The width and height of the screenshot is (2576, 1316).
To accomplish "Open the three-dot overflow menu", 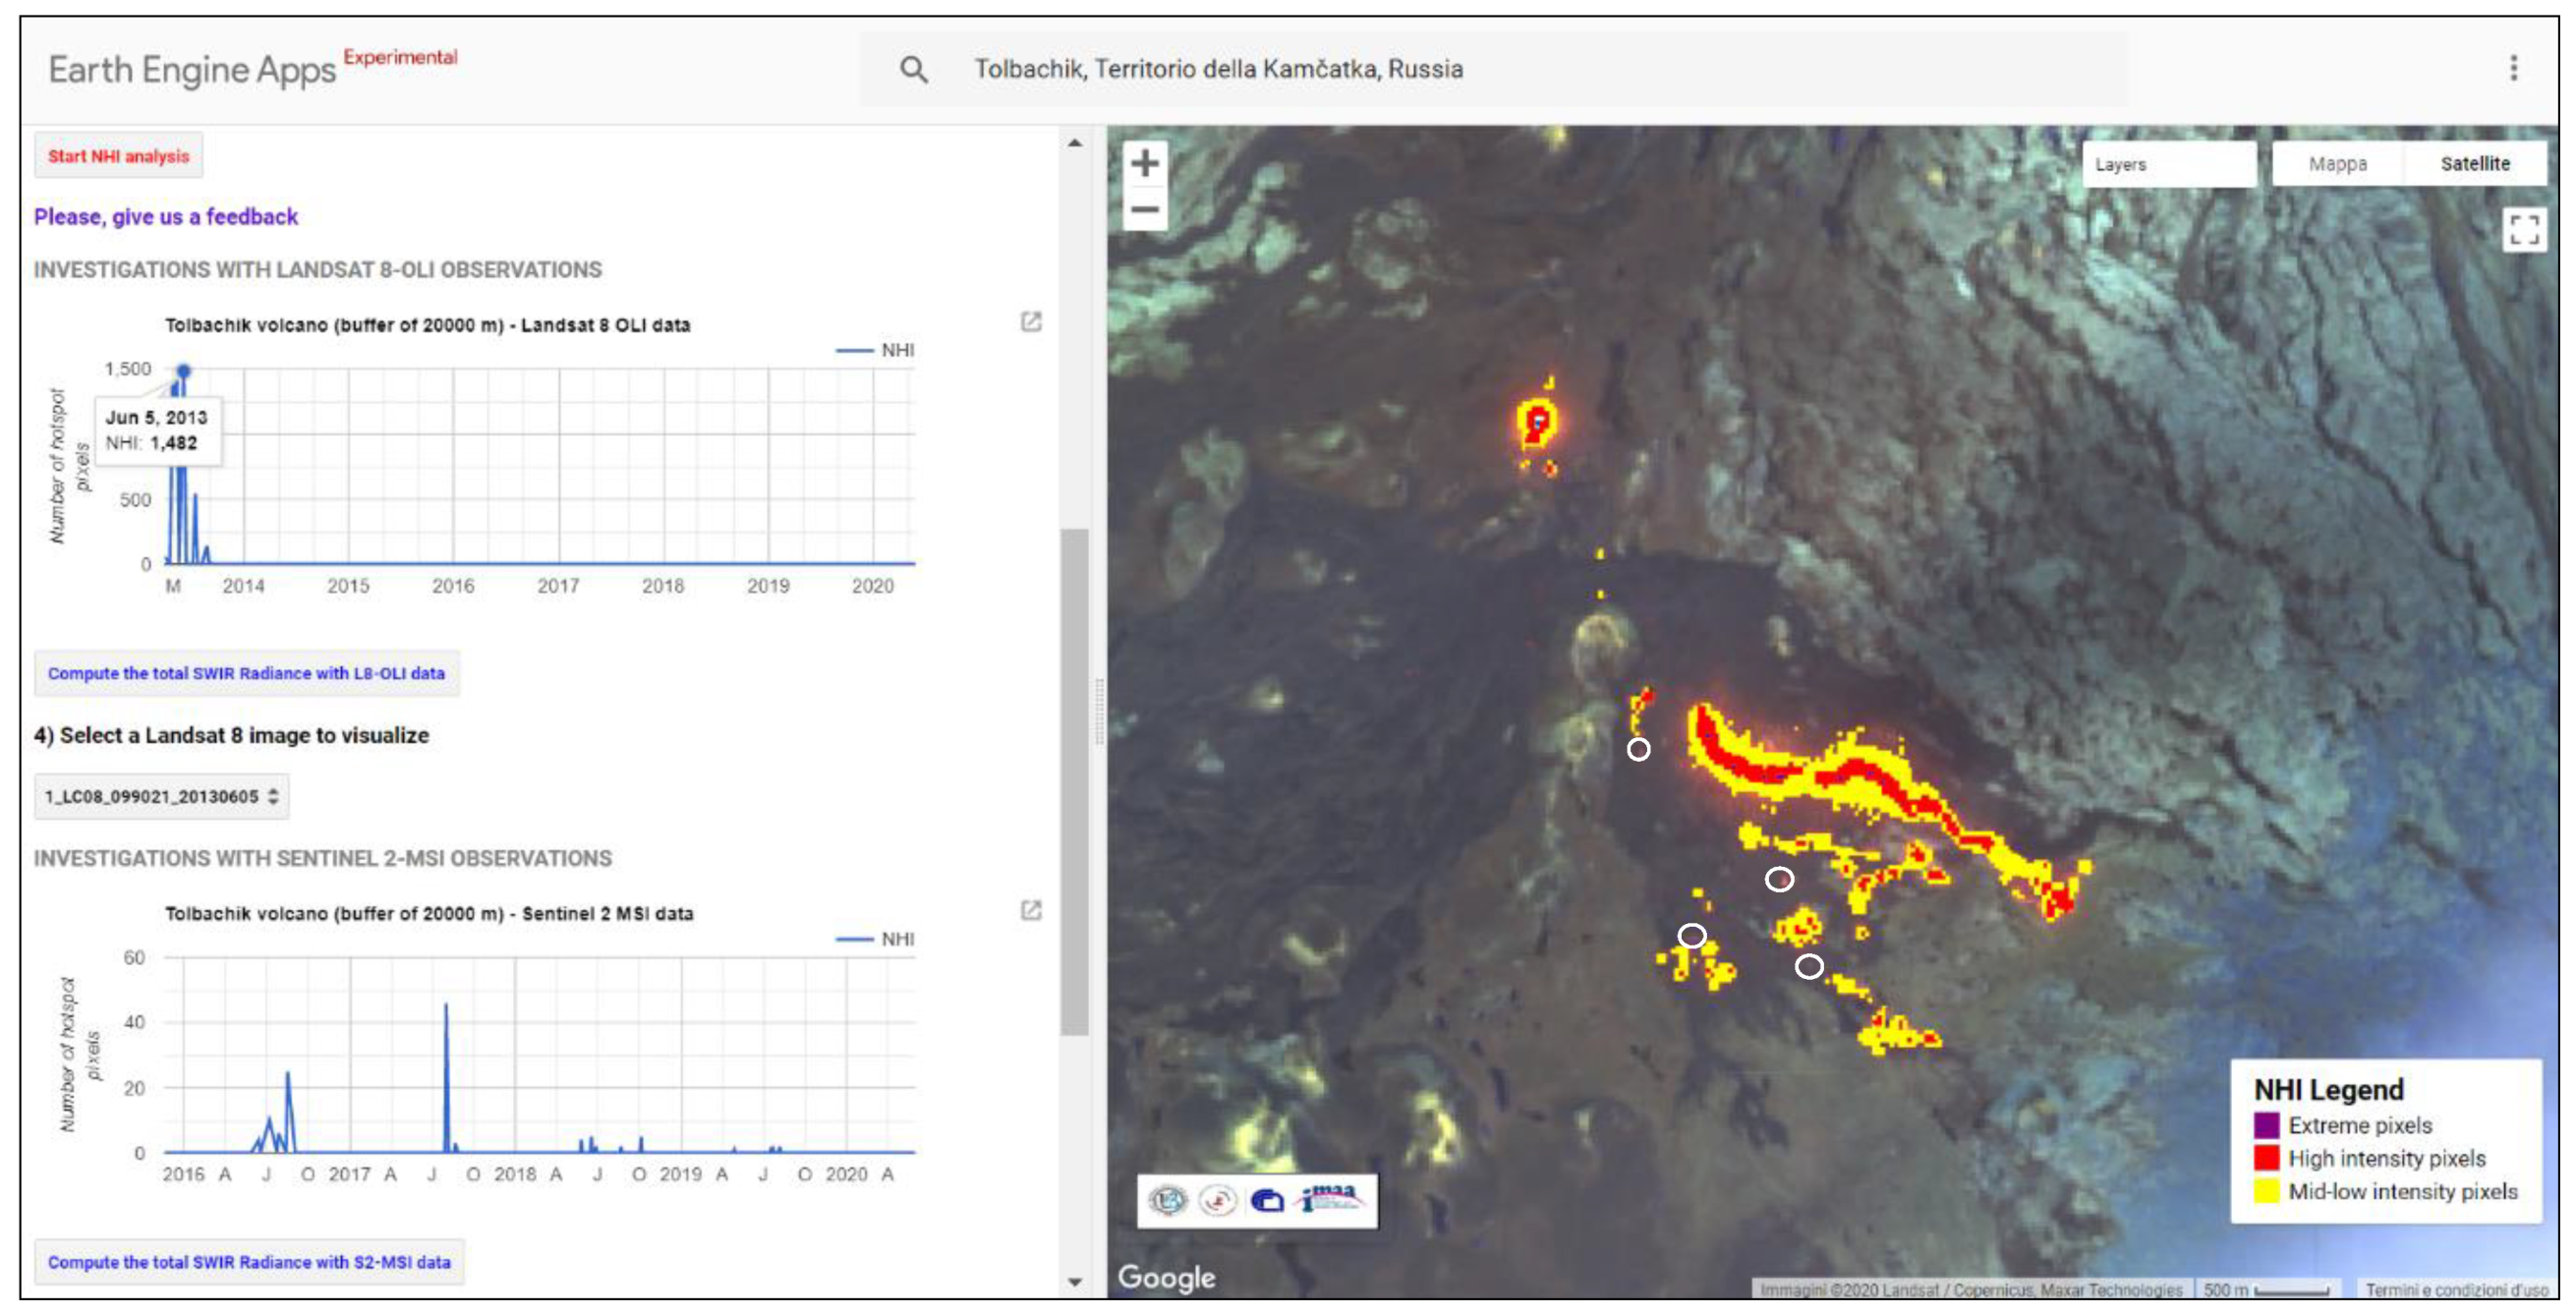I will tap(2513, 68).
